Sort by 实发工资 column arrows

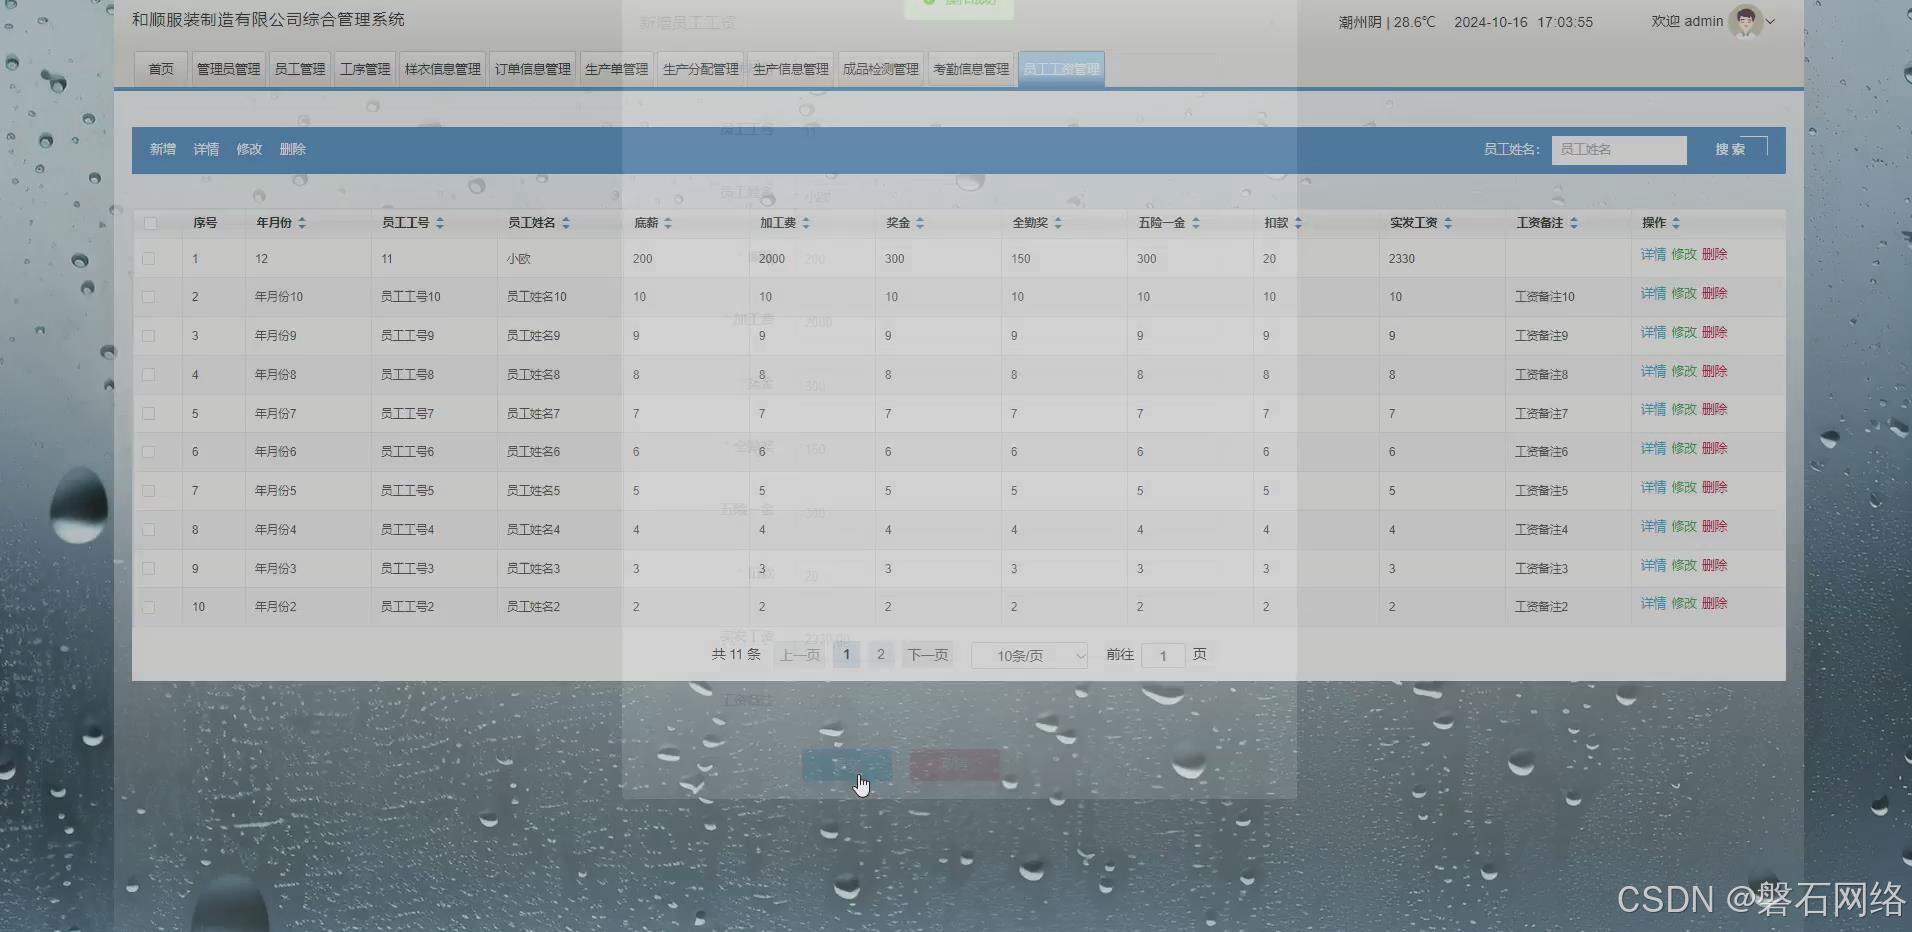[1448, 223]
